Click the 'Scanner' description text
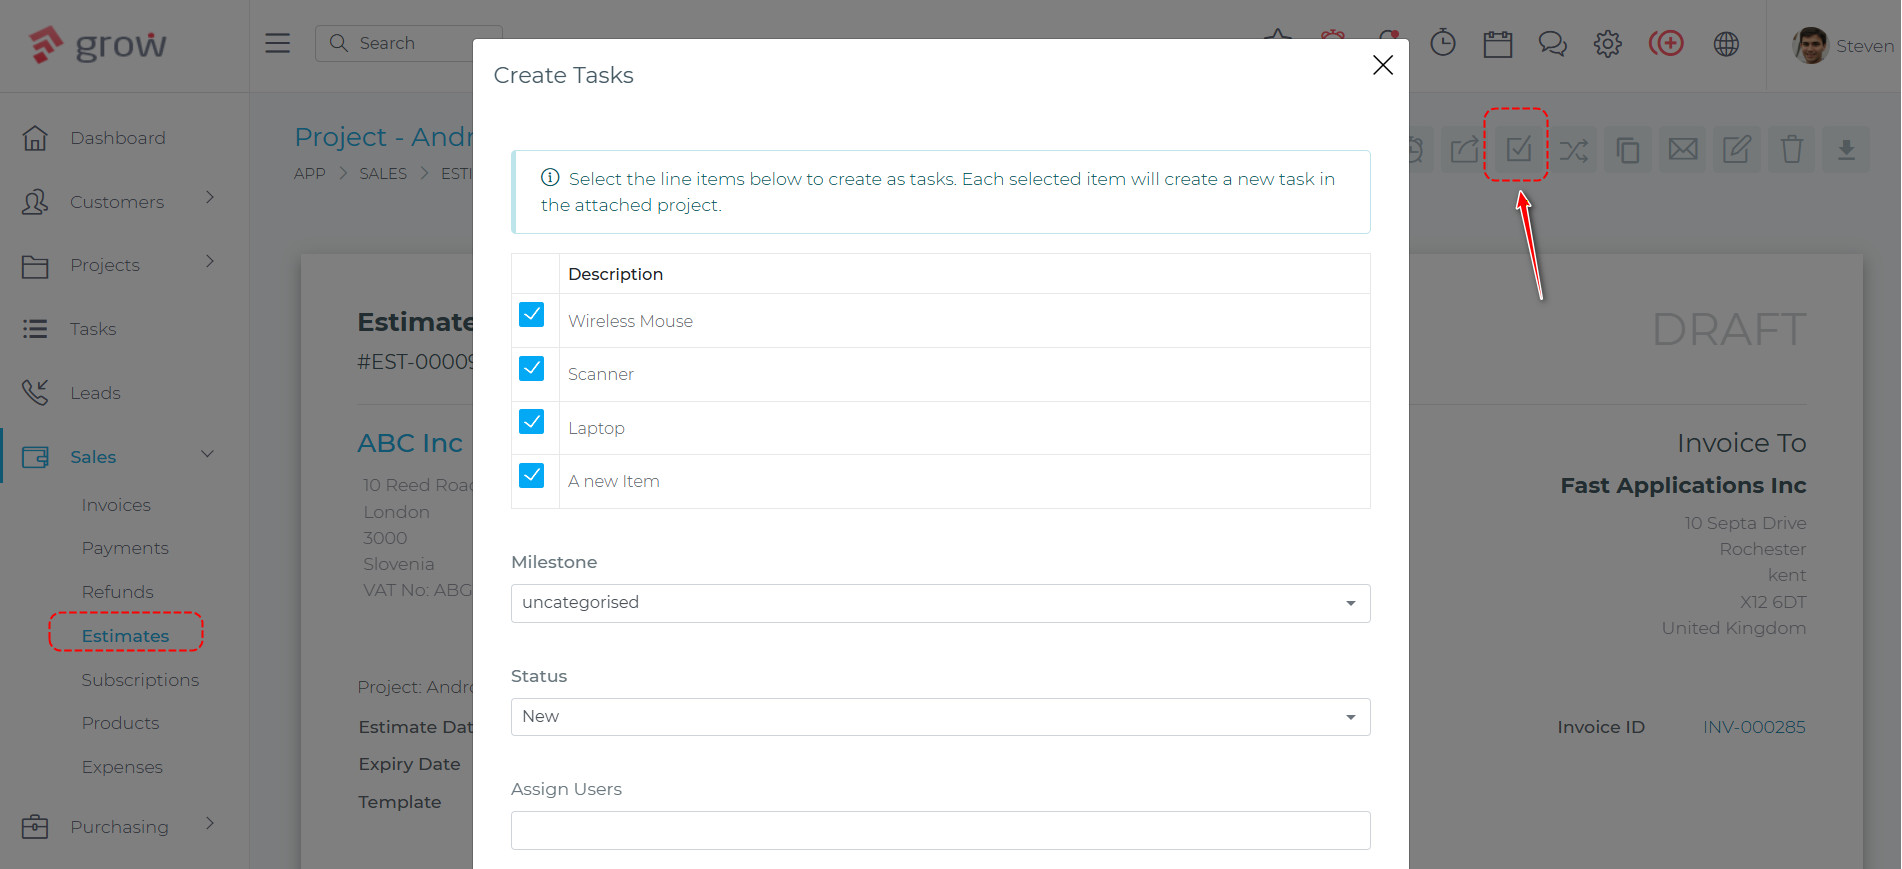This screenshot has height=869, width=1902. pos(601,374)
